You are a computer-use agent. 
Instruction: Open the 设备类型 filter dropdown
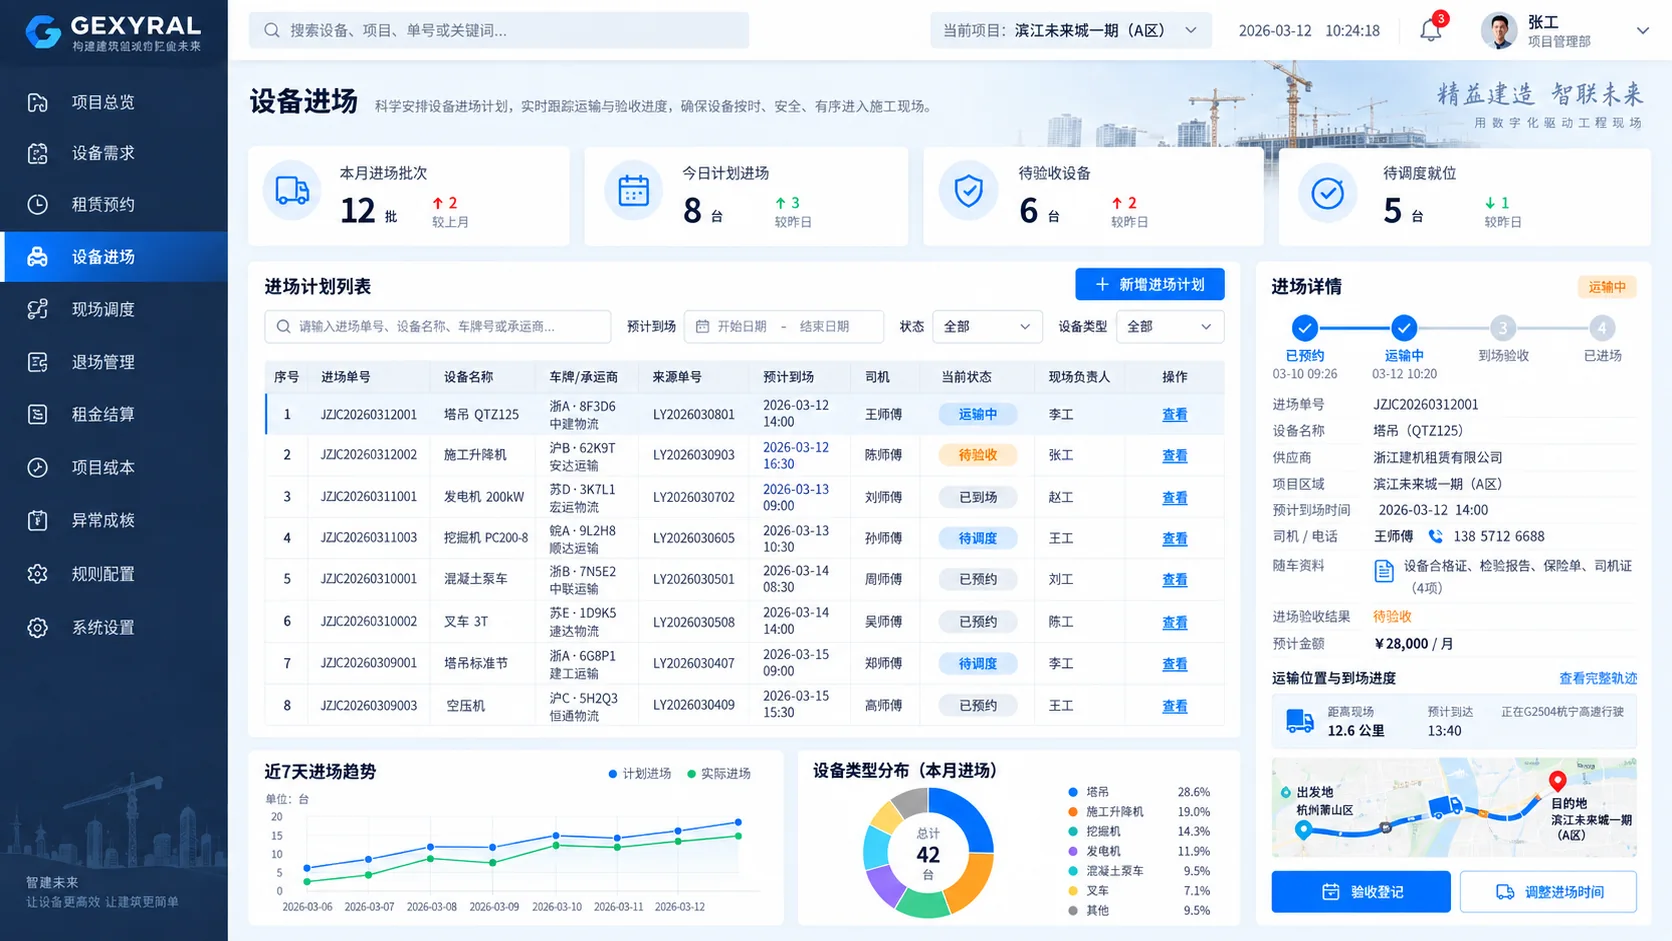pos(1169,327)
